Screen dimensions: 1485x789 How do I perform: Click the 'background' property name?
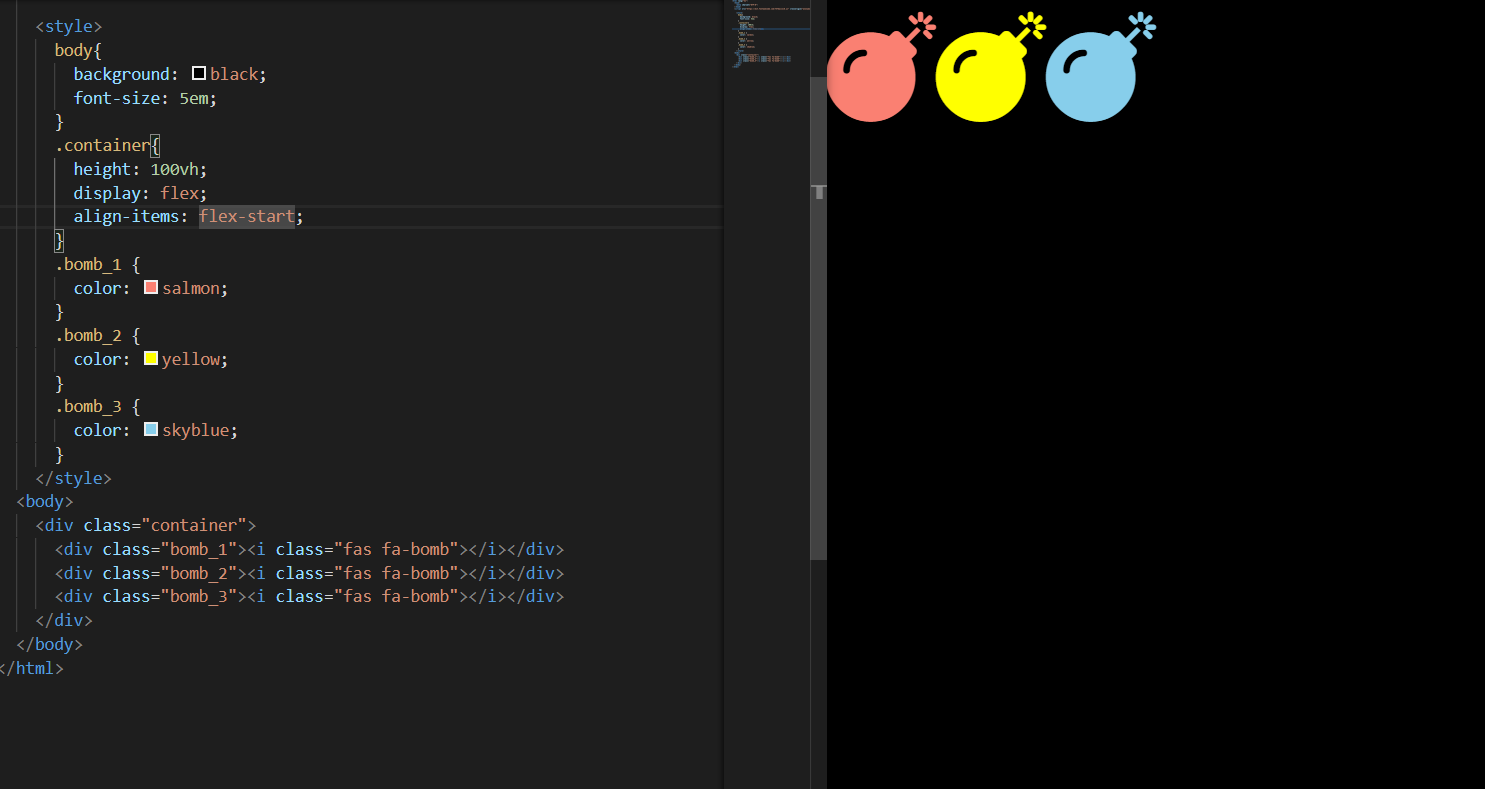[121, 74]
